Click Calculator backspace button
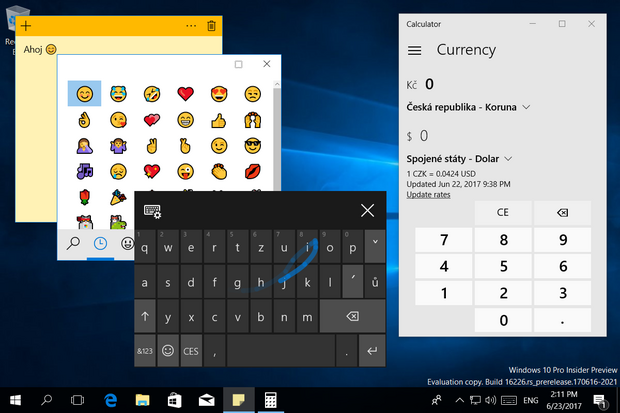Viewport: 620px width, 413px height. point(562,213)
